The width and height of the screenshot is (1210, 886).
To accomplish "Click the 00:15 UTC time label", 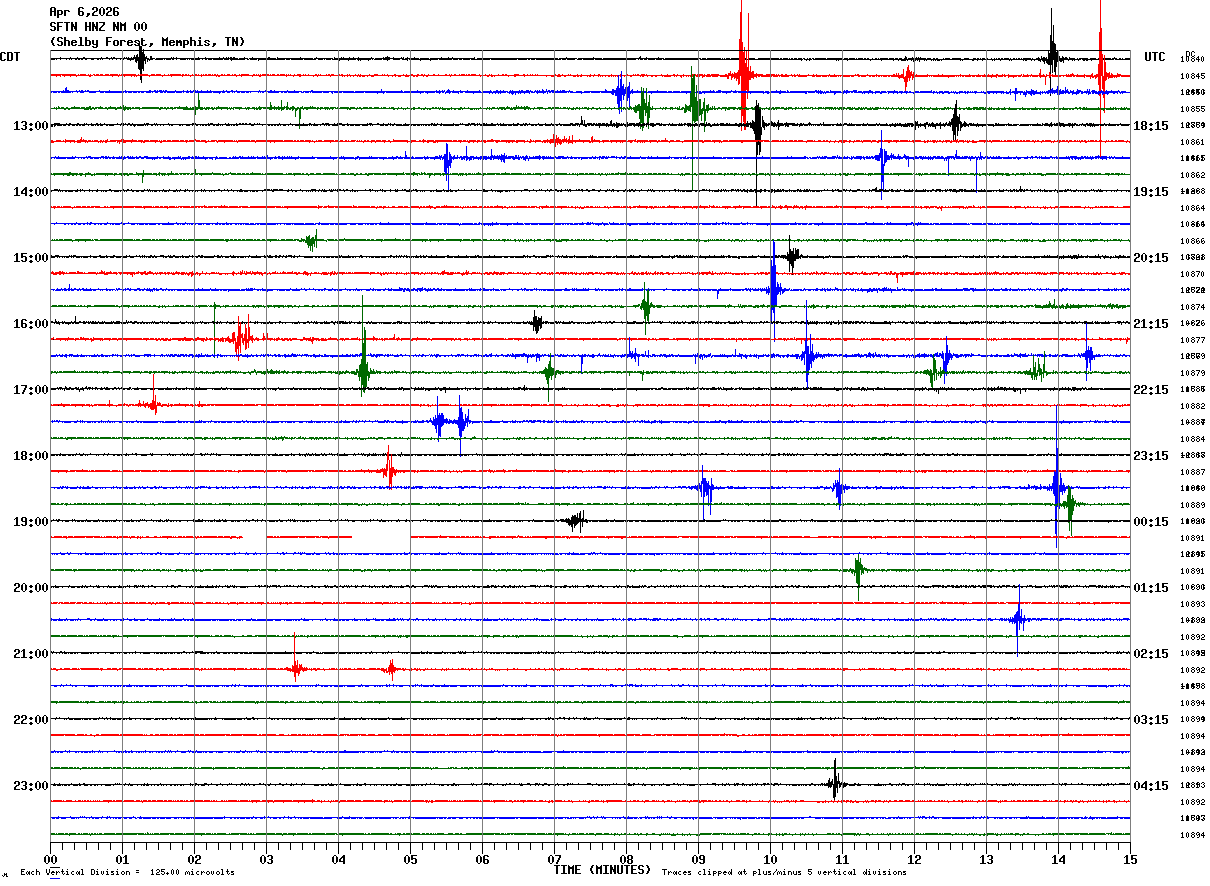I will coord(1151,522).
